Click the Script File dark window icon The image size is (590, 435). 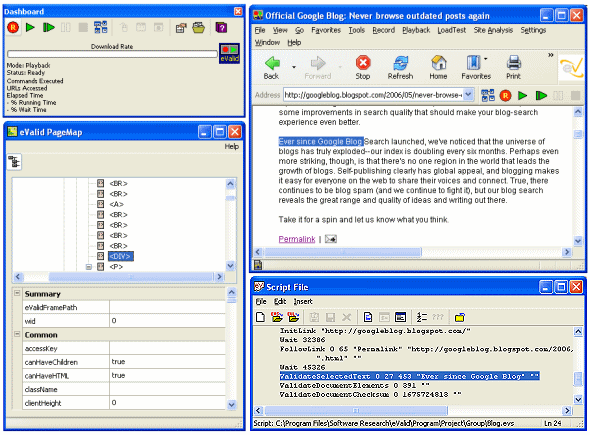point(400,317)
